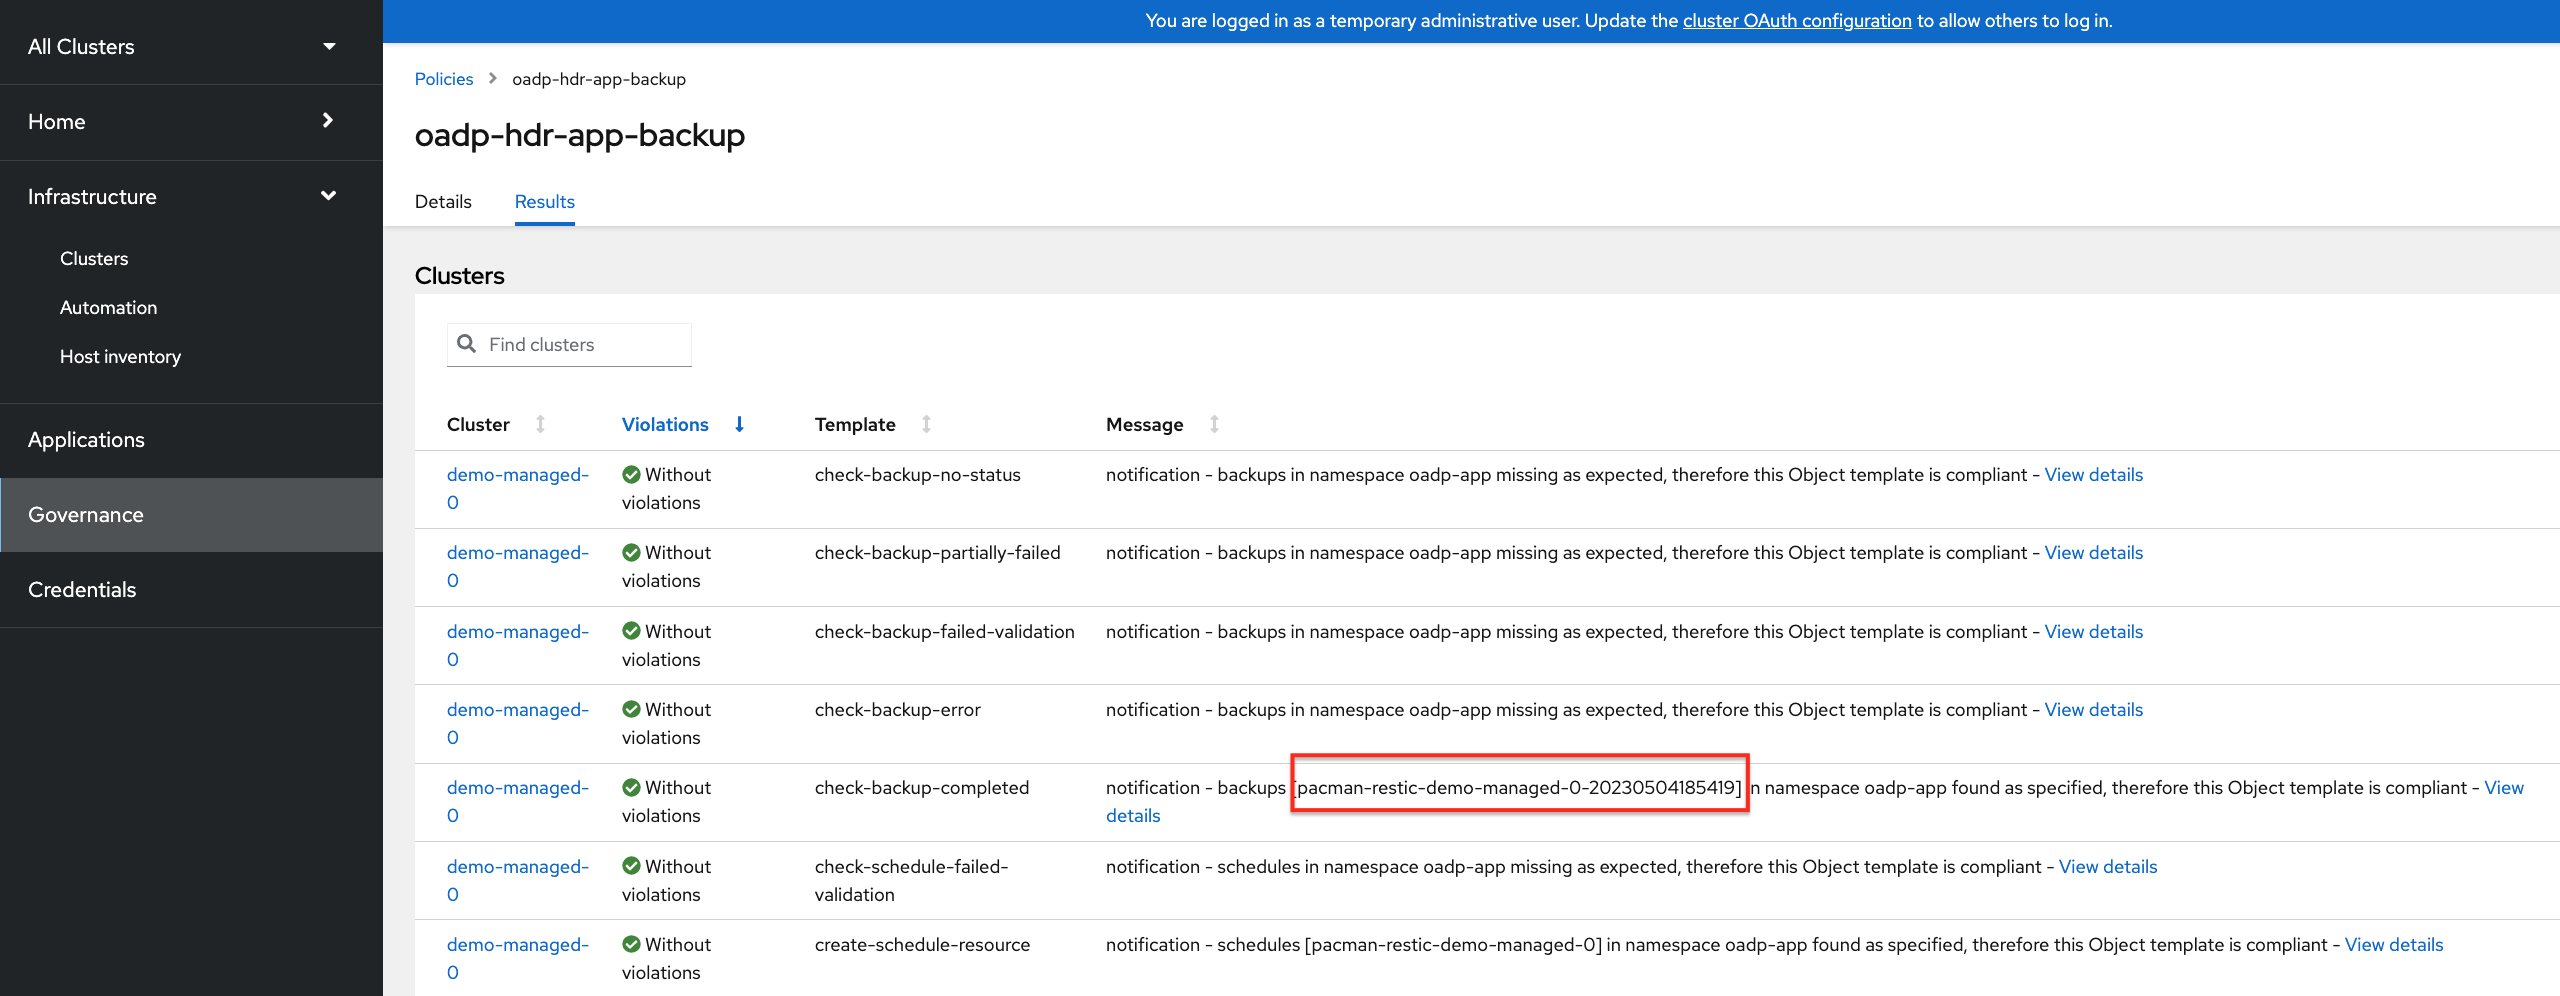Sort by Template column sort icon
Screen dimensions: 2560x996
coord(926,424)
